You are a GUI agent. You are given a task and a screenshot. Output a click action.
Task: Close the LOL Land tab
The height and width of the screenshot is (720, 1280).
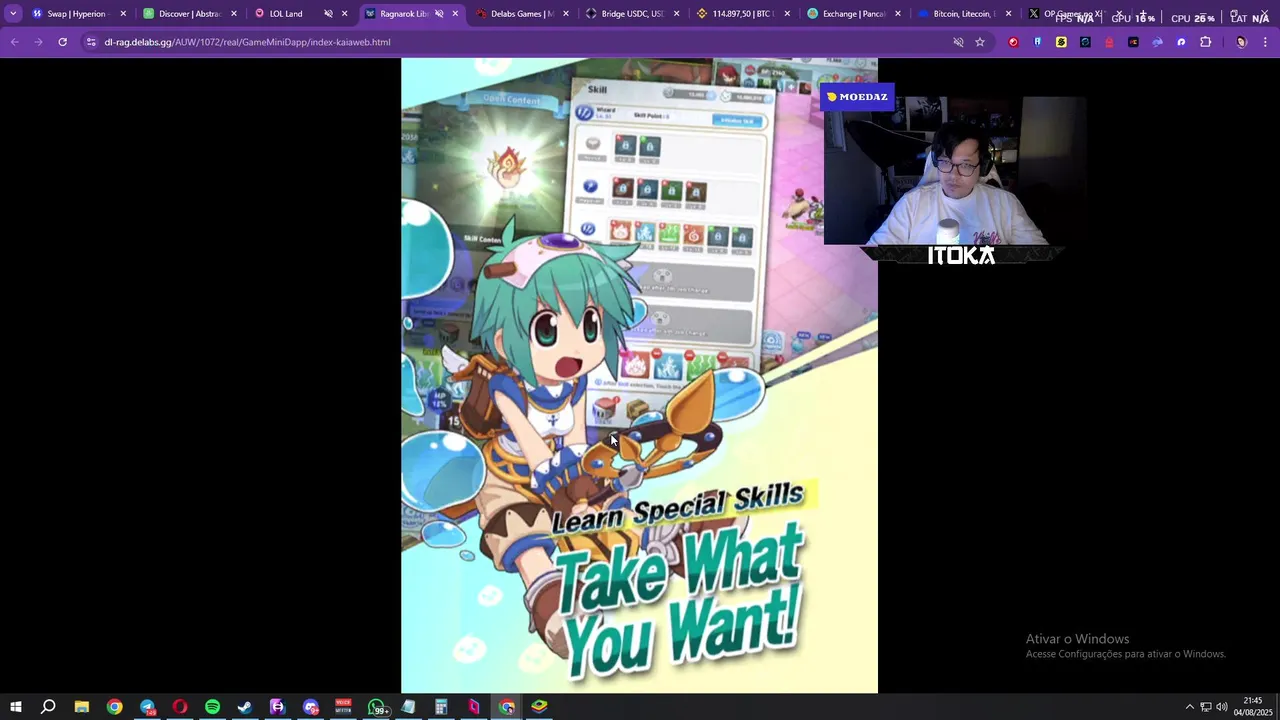pos(345,14)
